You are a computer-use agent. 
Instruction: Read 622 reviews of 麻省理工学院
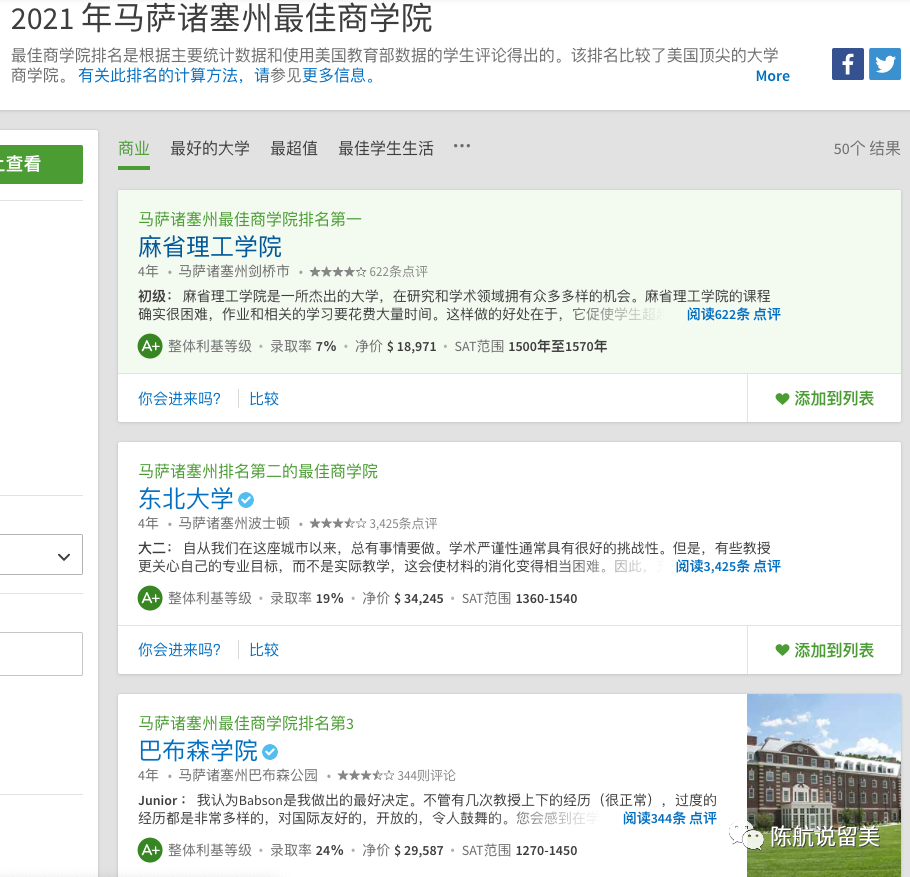coord(734,315)
